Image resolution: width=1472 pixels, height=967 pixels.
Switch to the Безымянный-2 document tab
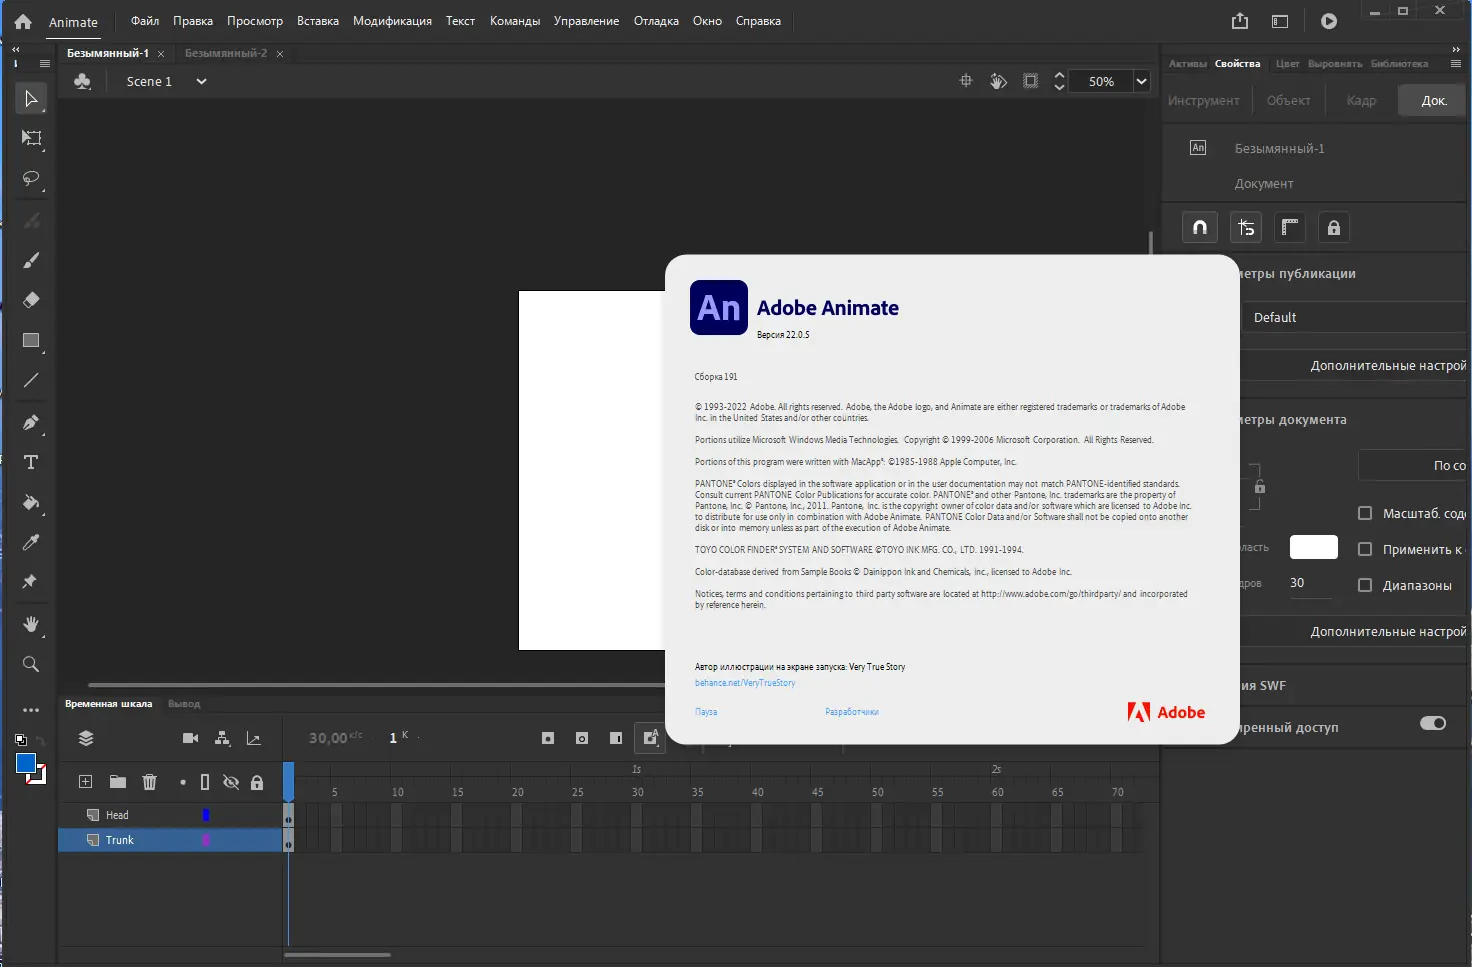point(225,53)
